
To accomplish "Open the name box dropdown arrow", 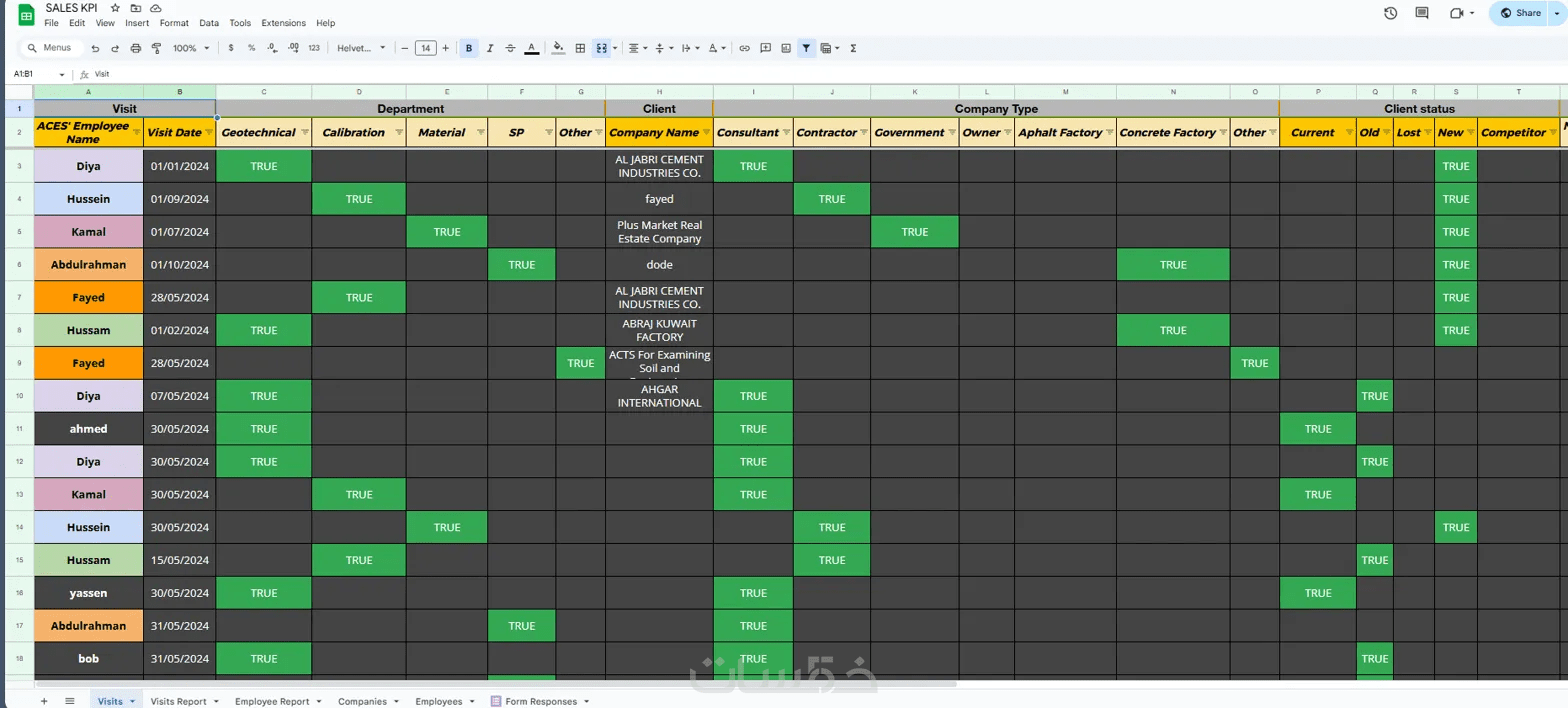I will (x=62, y=75).
